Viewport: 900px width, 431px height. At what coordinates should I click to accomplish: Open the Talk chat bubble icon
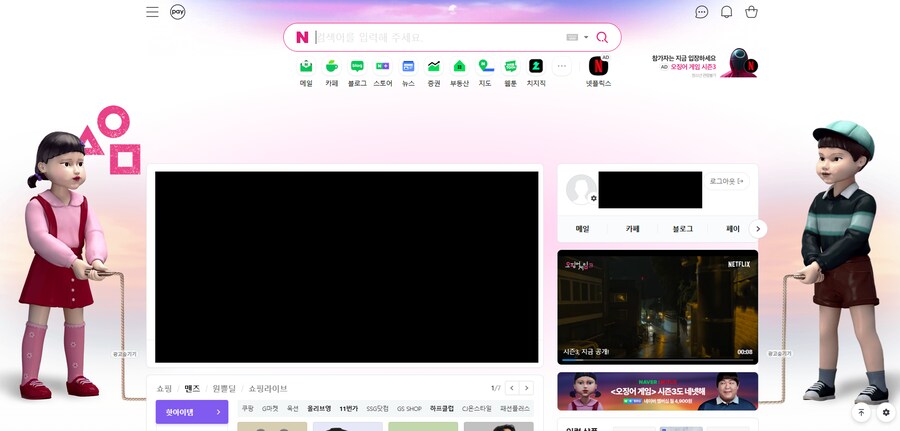pyautogui.click(x=701, y=12)
